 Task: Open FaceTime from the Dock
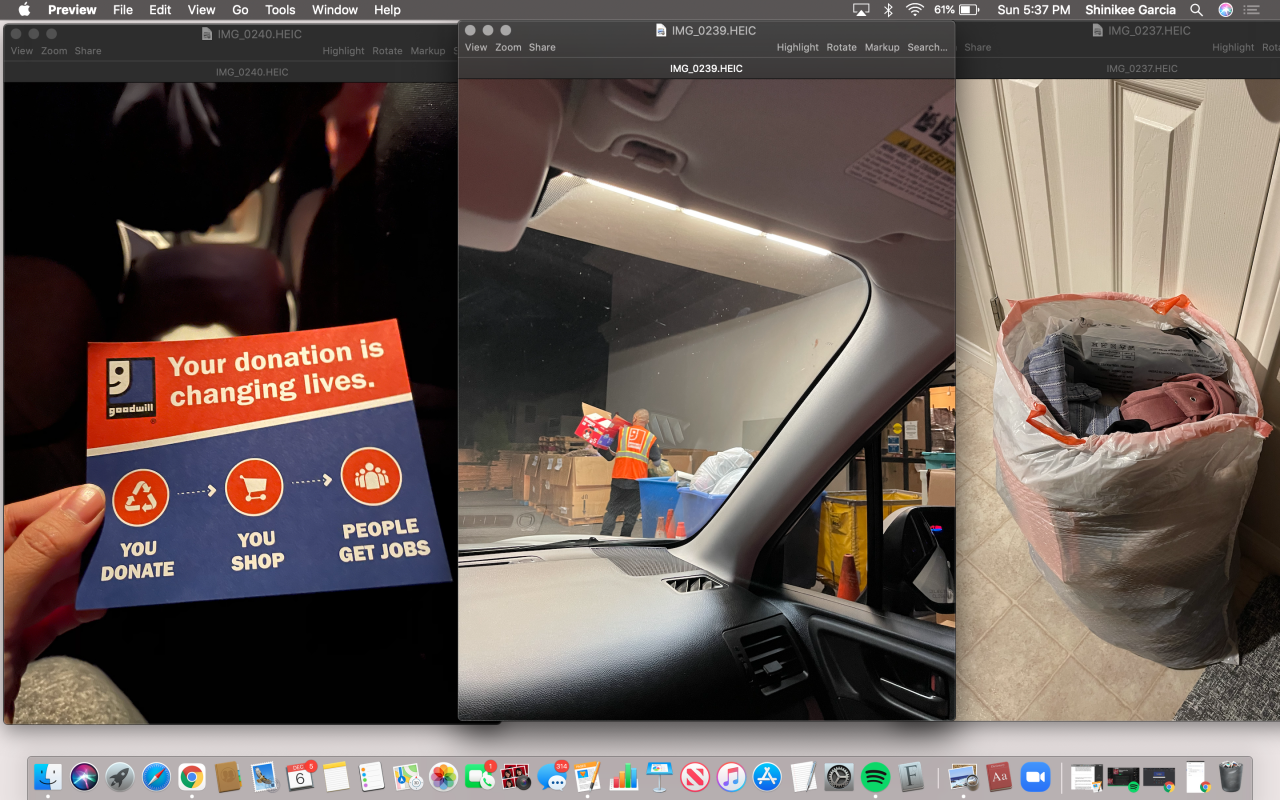click(x=480, y=776)
